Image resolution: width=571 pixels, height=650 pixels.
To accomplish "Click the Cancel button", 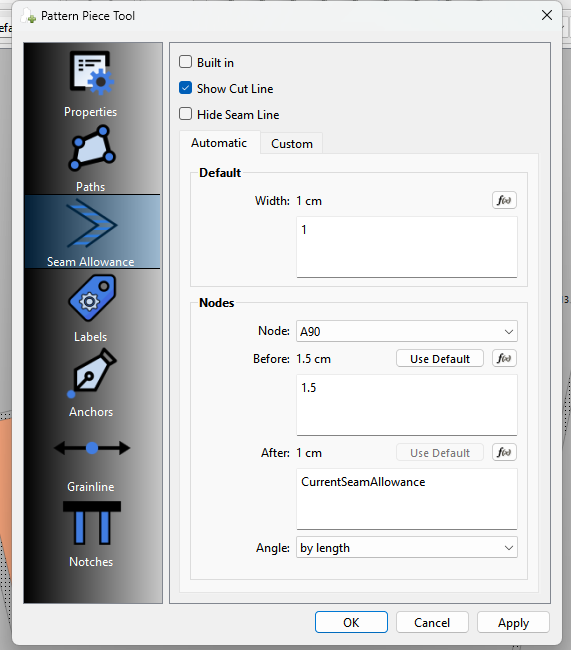I will pos(432,622).
